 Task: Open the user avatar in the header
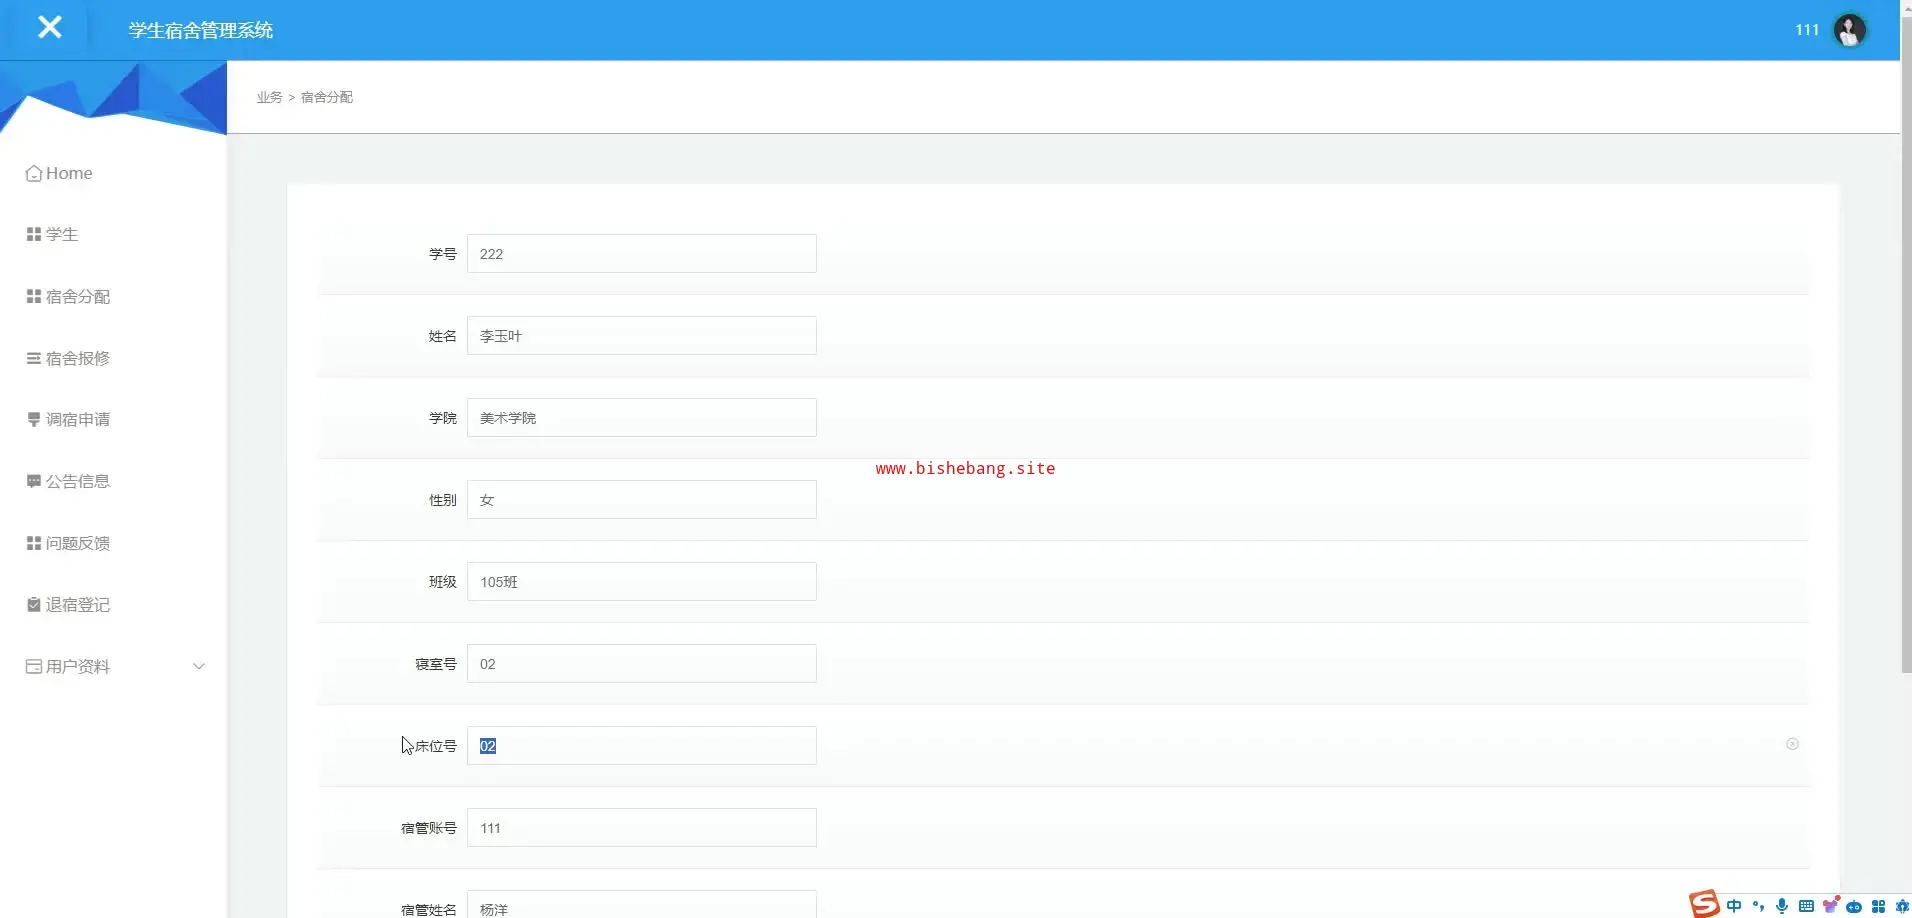coord(1849,30)
